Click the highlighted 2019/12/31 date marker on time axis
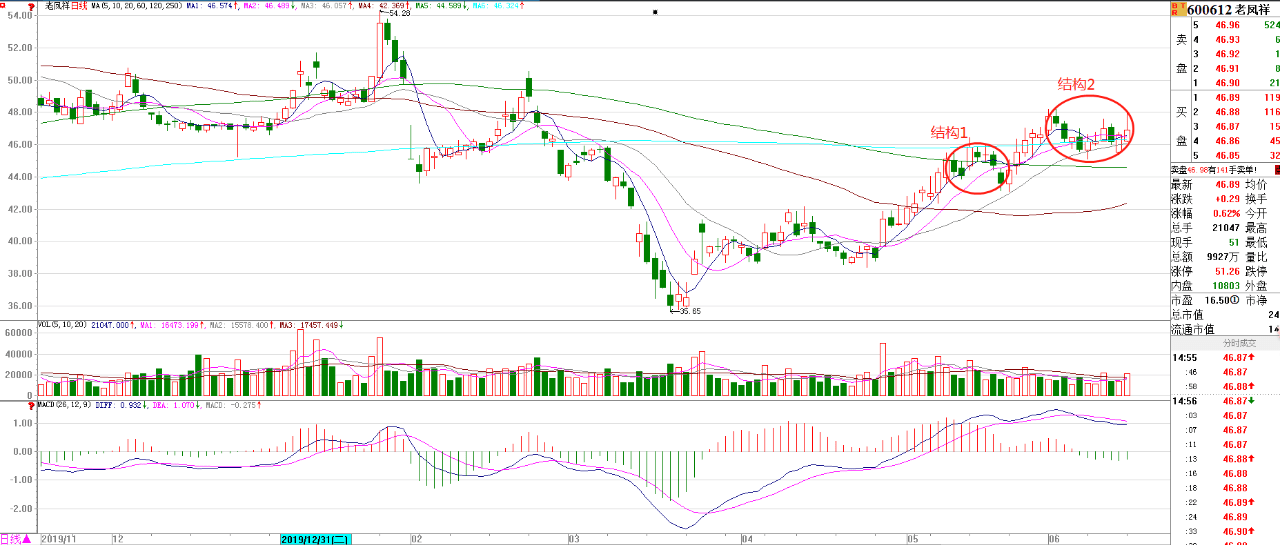Image resolution: width=1280 pixels, height=545 pixels. 315,539
